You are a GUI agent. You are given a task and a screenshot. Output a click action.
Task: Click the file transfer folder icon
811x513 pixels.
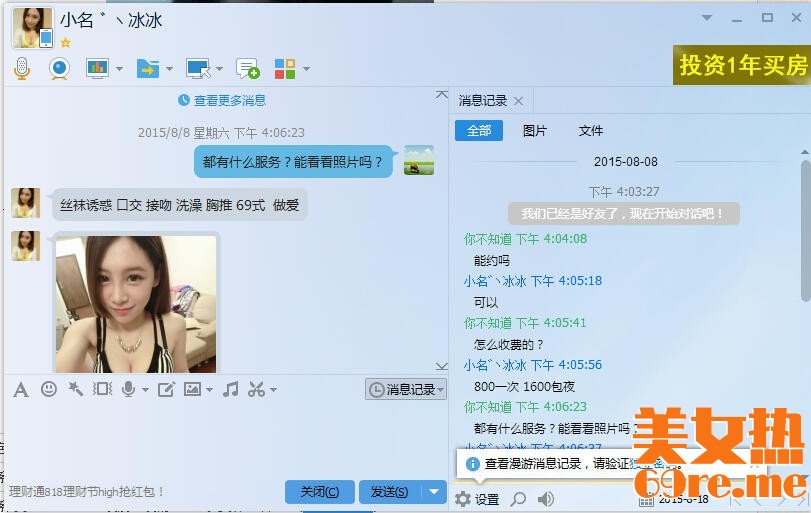[147, 68]
